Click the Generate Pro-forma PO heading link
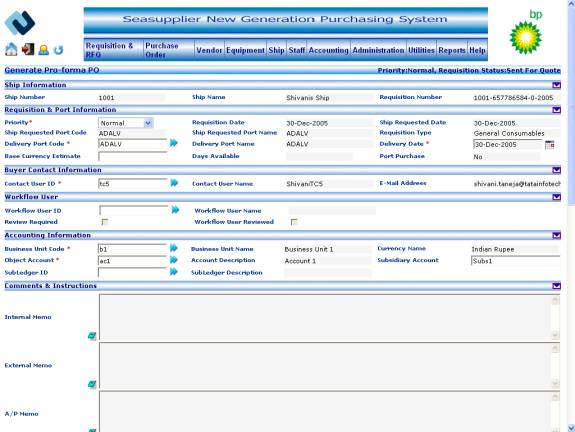The image size is (575, 432). coord(52,70)
